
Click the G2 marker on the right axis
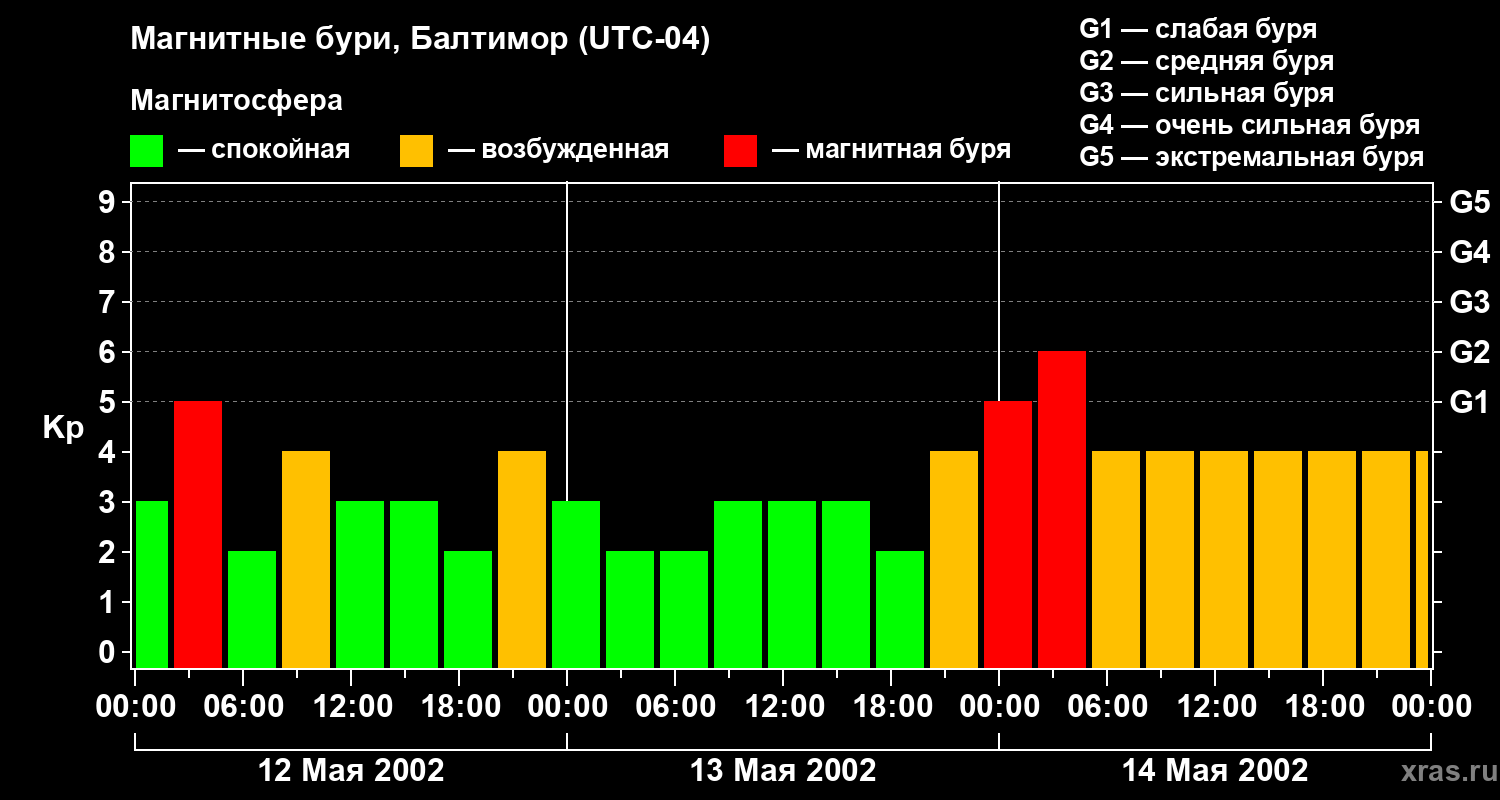tap(1469, 352)
